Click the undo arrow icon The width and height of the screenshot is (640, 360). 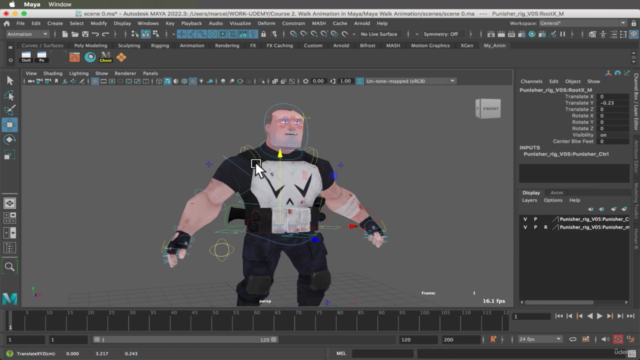(x=96, y=34)
